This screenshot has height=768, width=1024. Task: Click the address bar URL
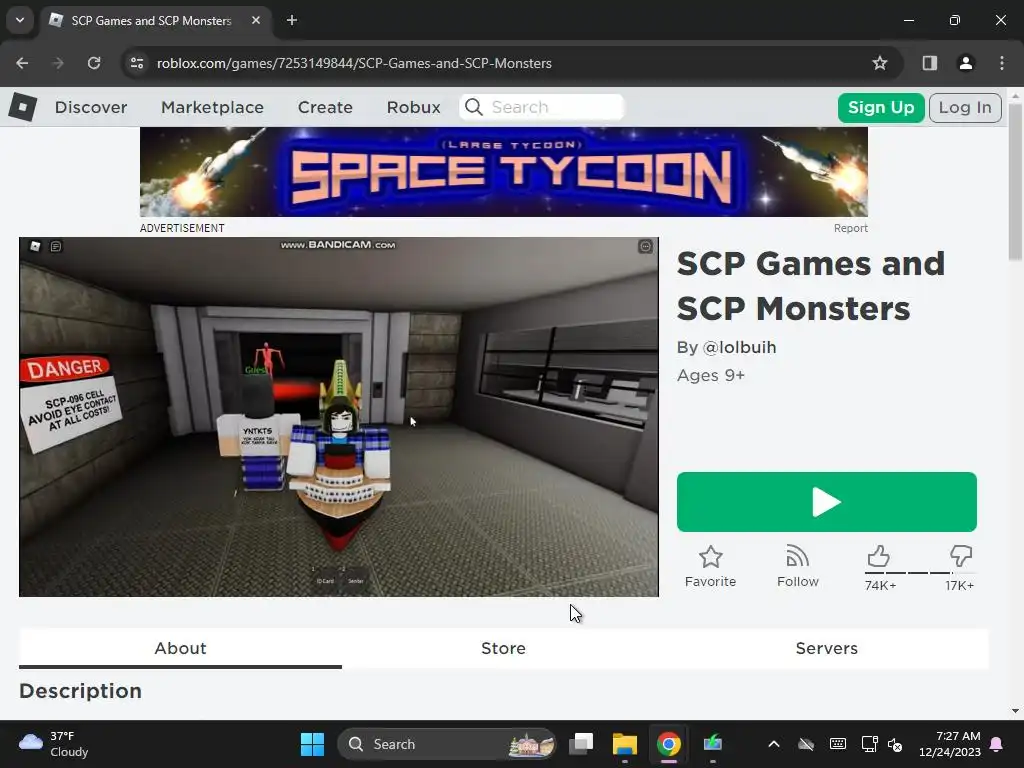click(x=355, y=63)
